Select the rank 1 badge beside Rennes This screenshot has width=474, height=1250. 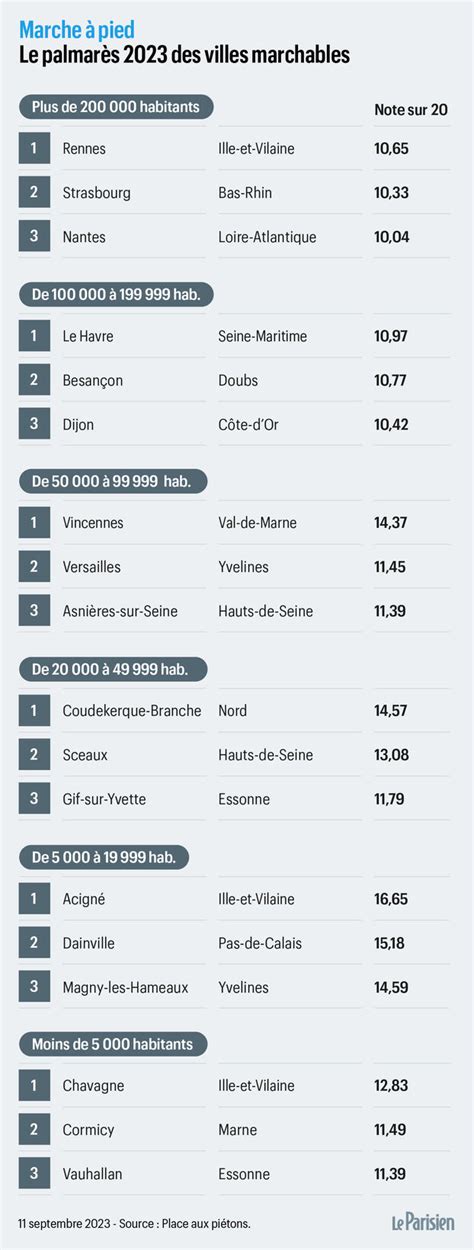point(34,148)
